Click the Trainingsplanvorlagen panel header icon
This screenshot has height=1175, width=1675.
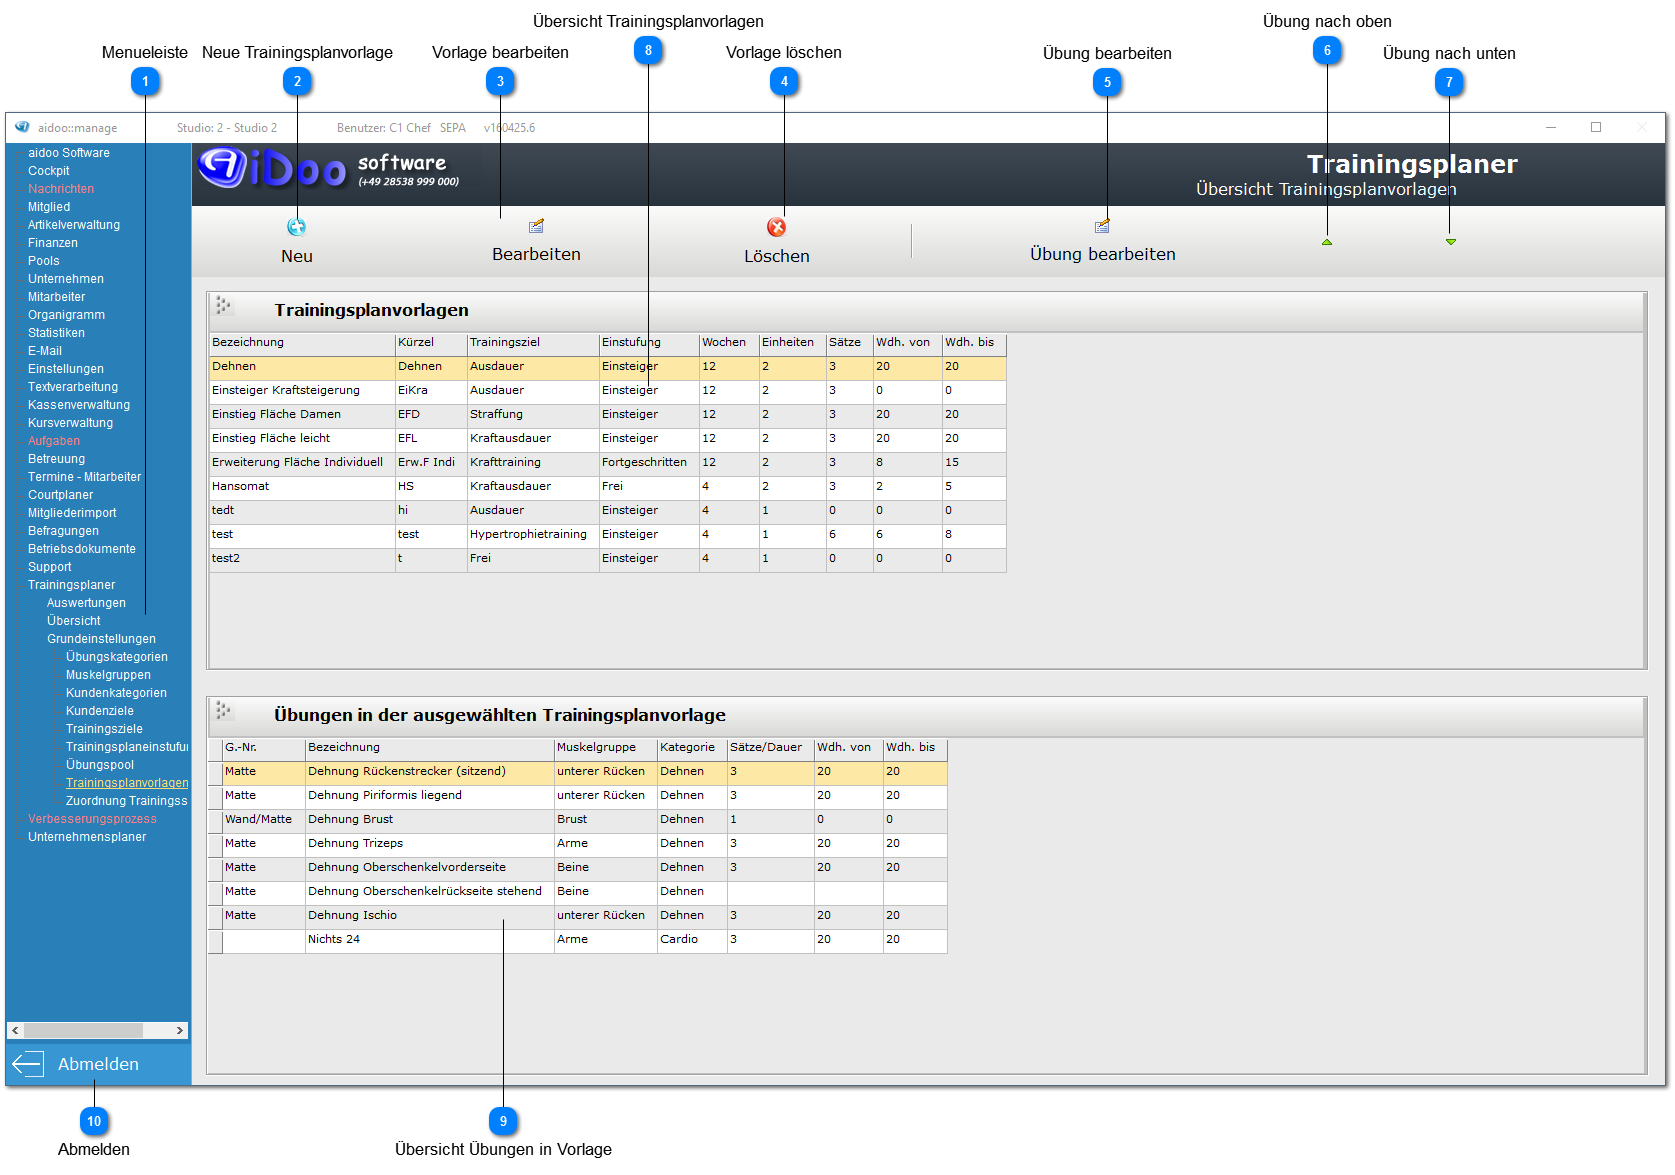223,305
